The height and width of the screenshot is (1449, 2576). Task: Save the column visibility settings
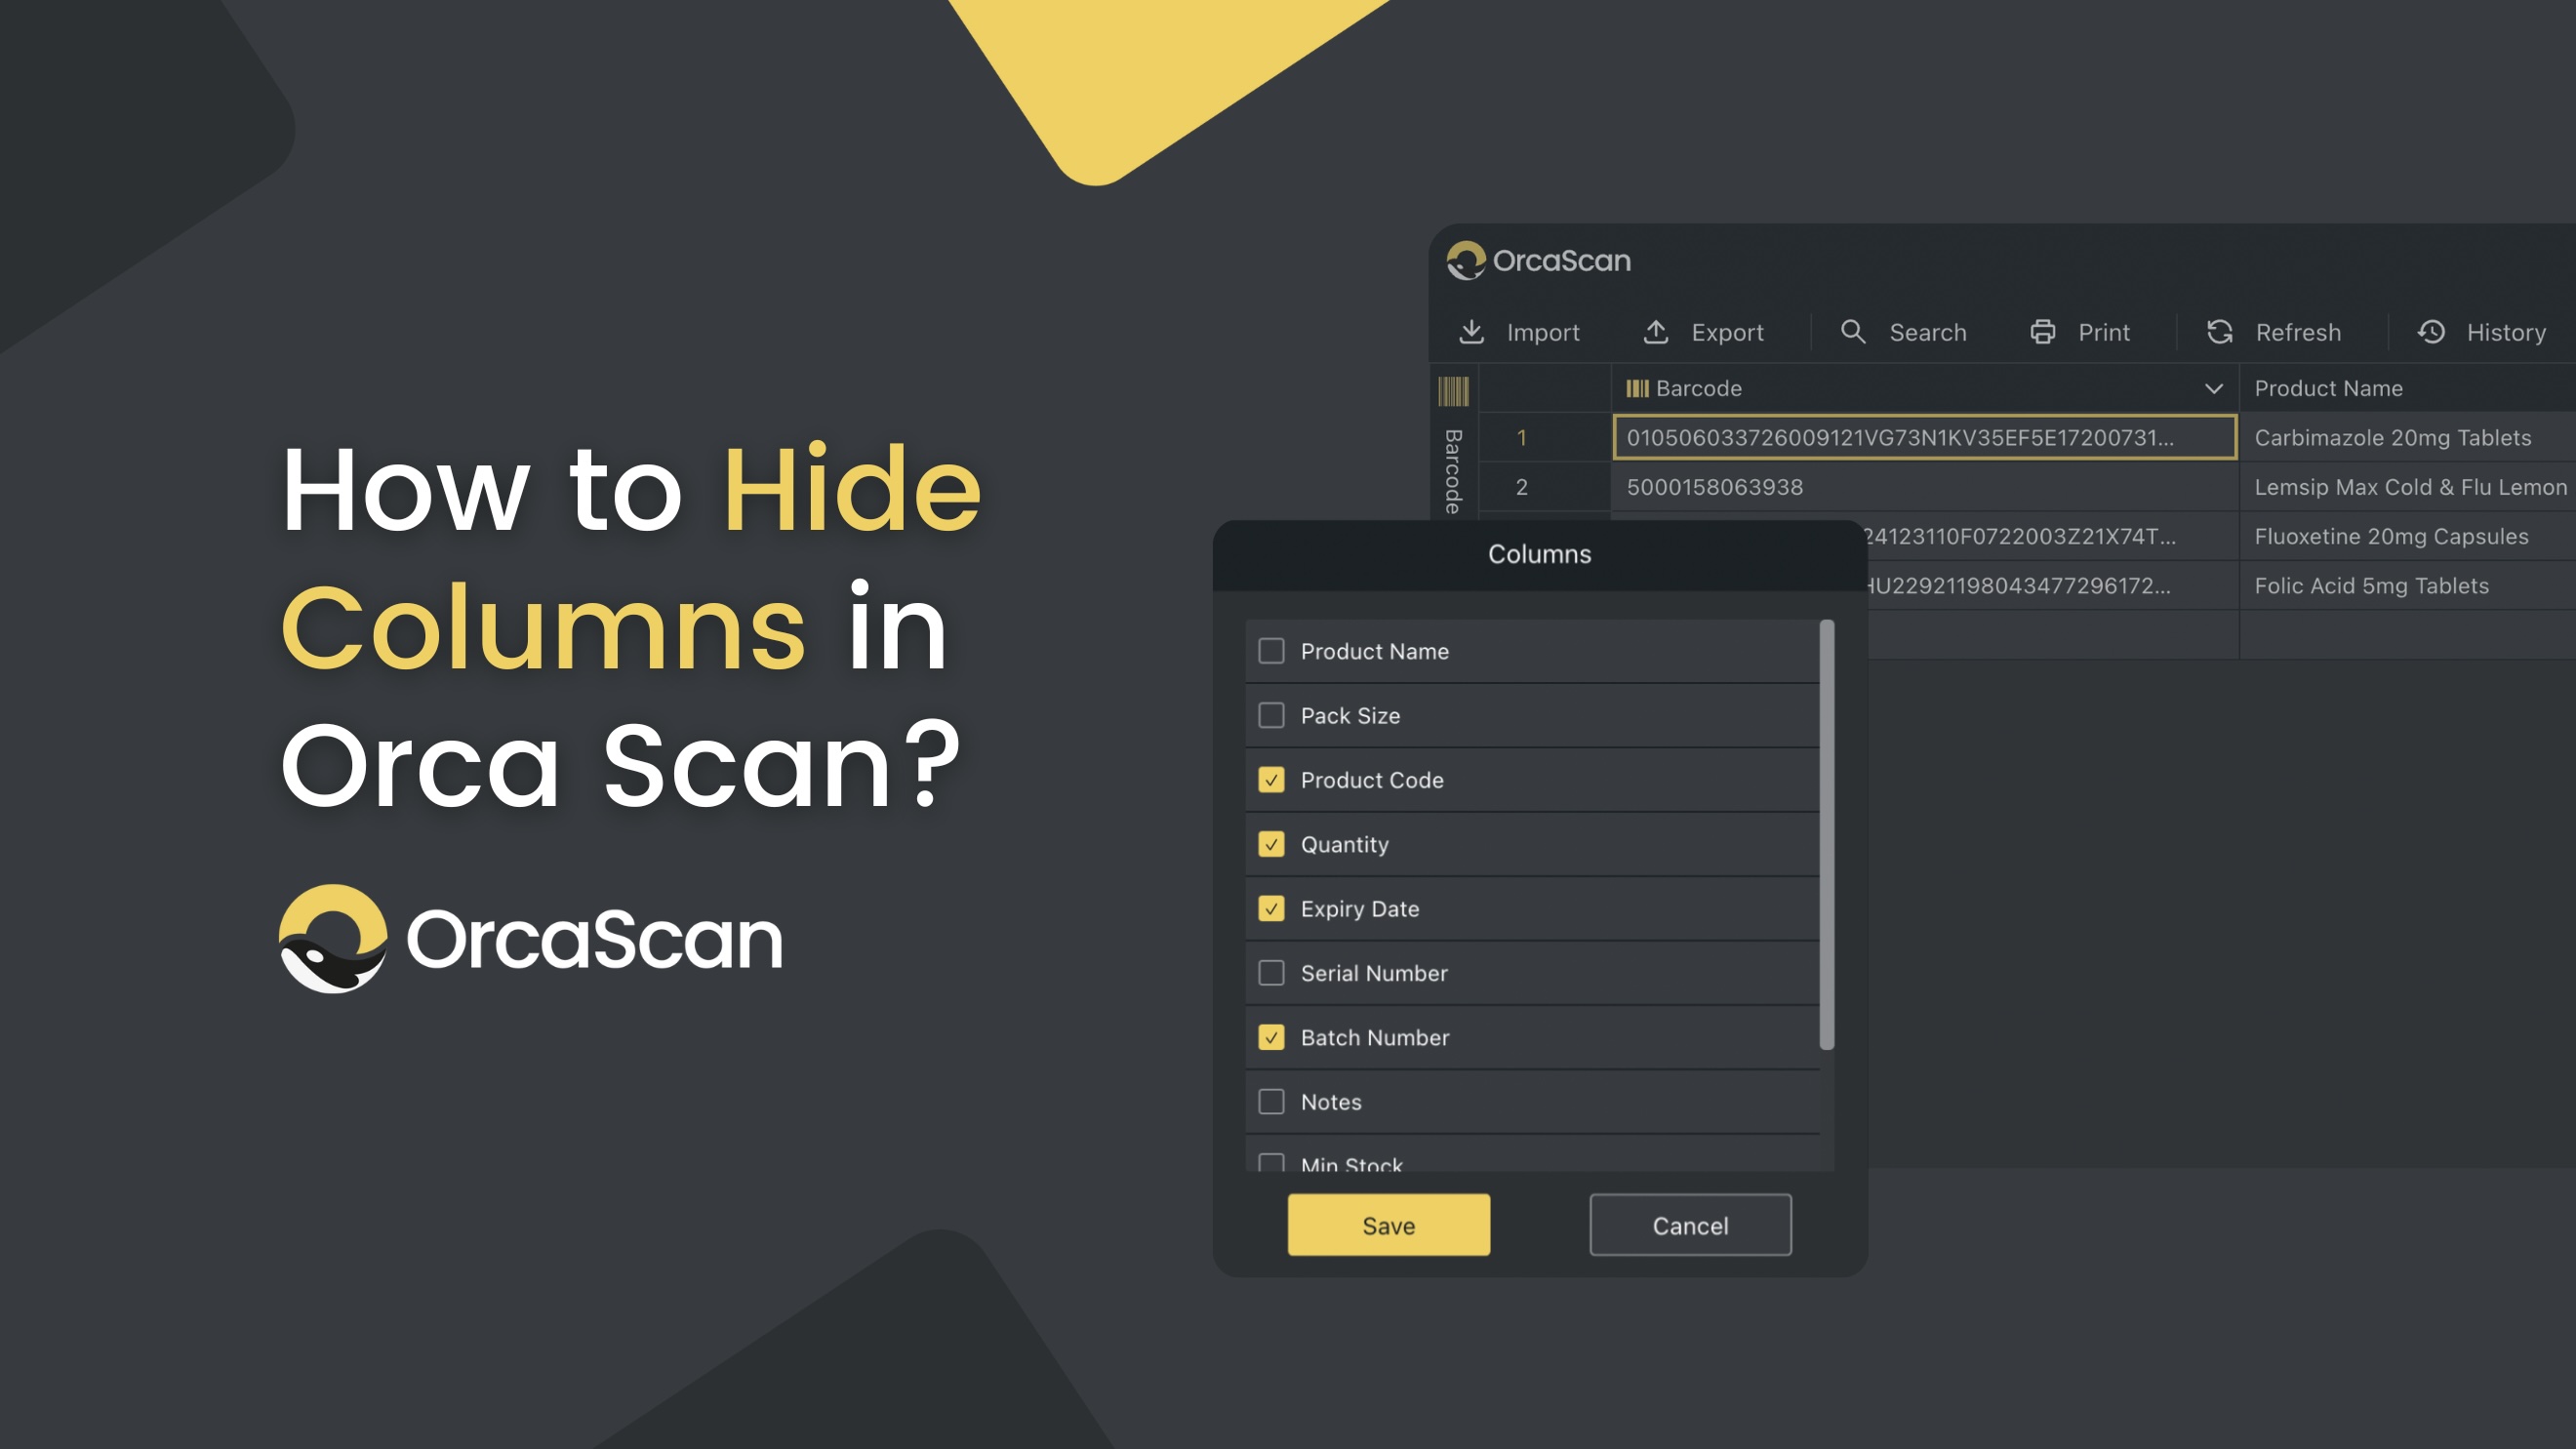coord(1389,1225)
